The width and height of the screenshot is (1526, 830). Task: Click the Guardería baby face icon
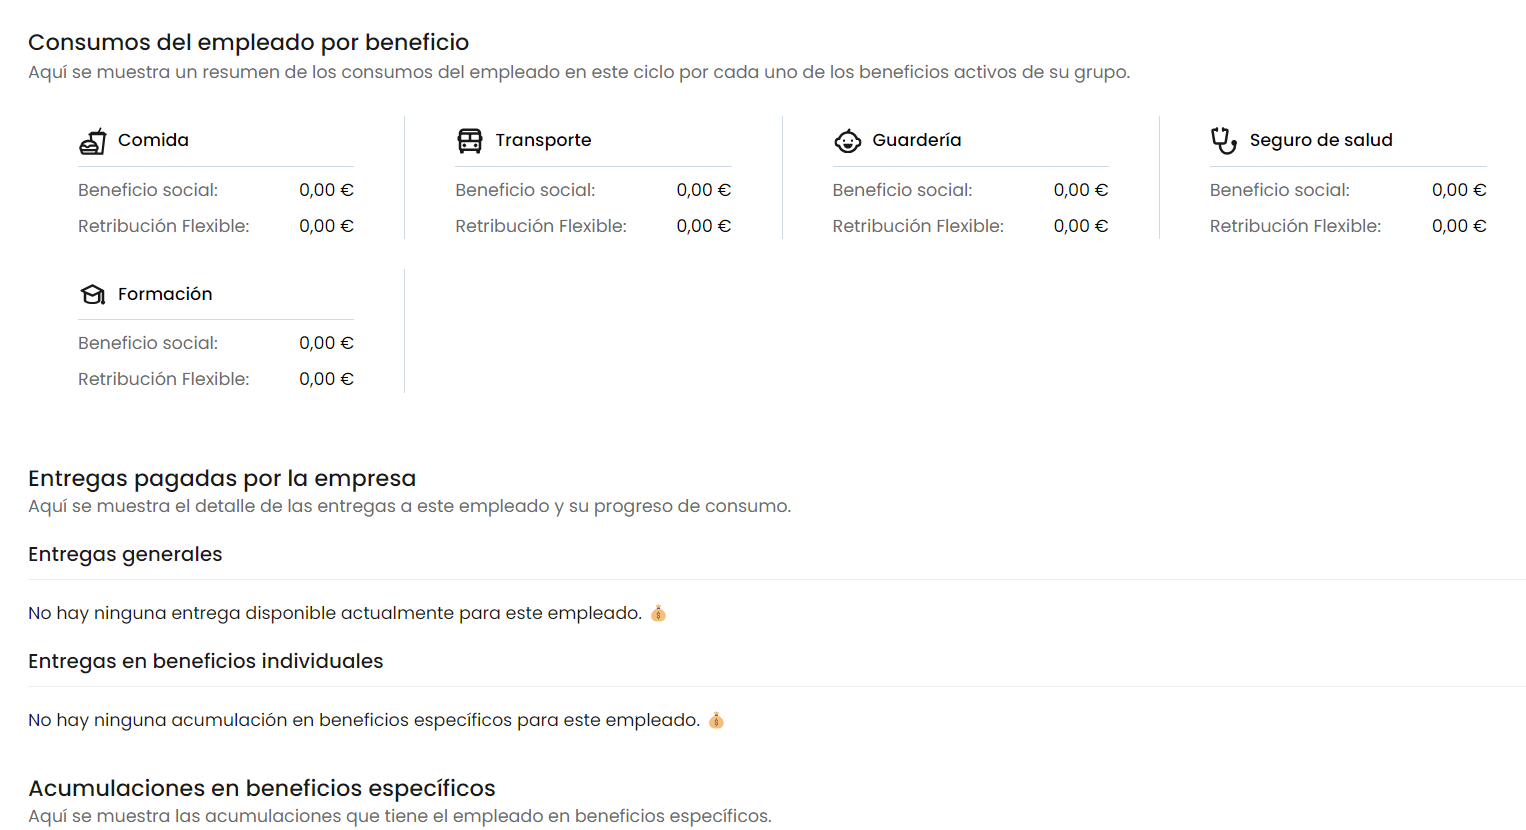click(x=847, y=141)
